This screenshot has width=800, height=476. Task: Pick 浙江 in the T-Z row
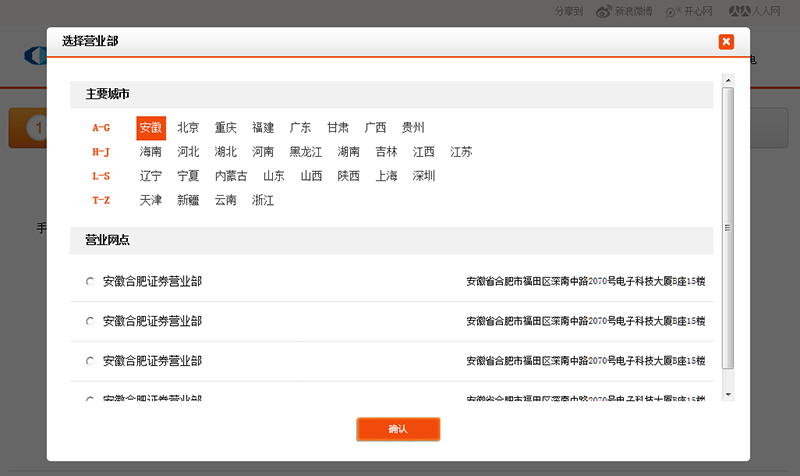click(263, 200)
